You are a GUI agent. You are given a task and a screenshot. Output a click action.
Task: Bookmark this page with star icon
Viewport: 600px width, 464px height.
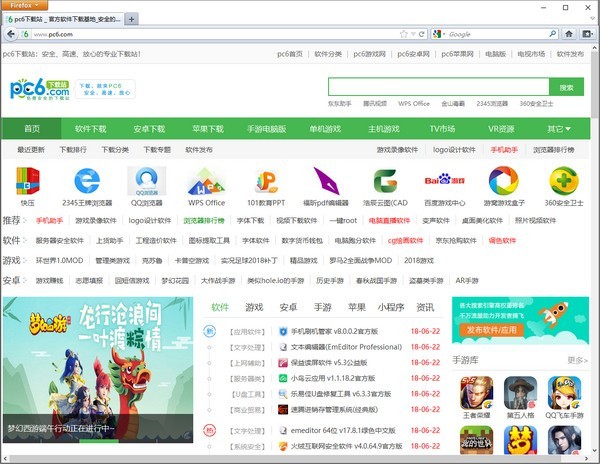403,34
